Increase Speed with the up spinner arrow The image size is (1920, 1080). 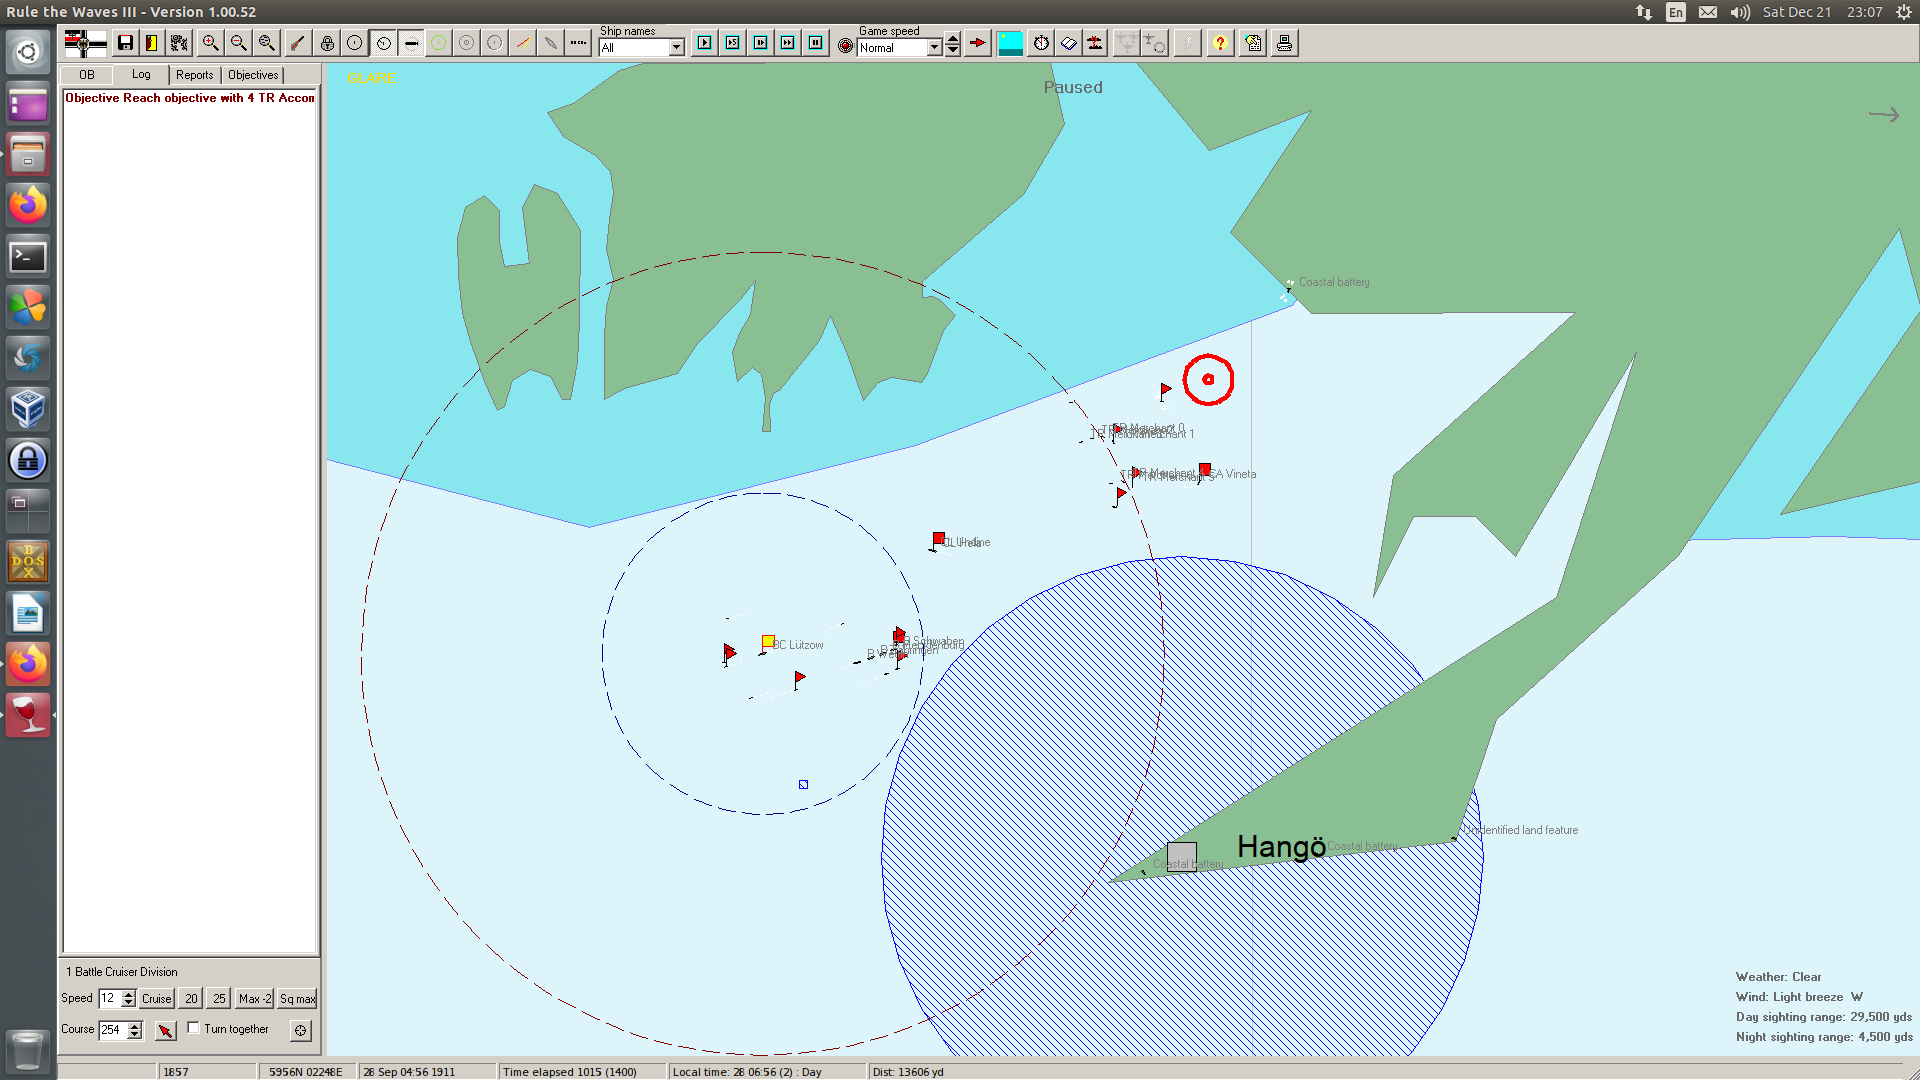pyautogui.click(x=129, y=995)
